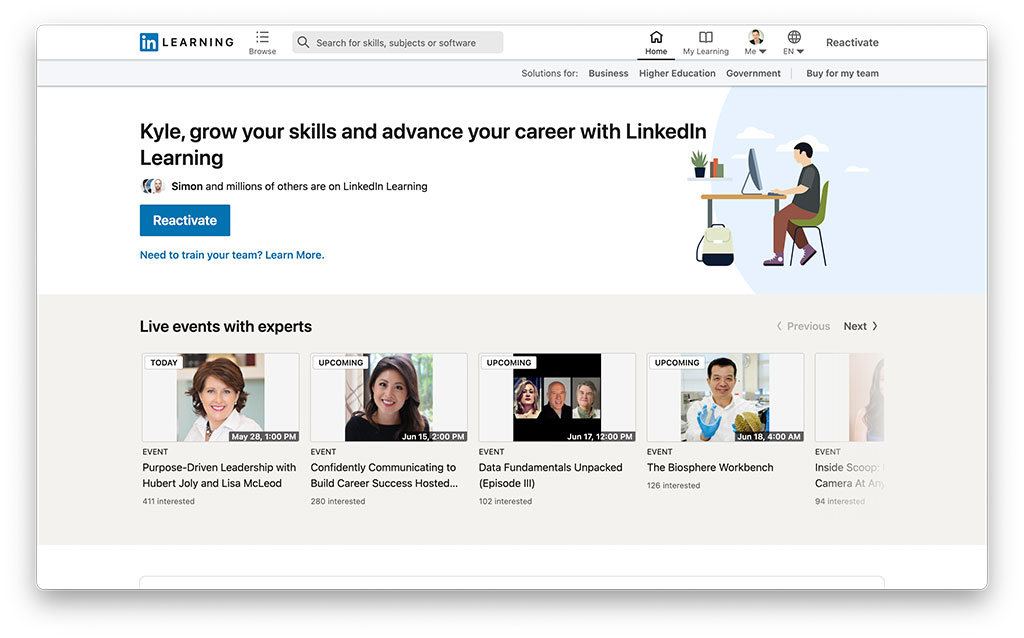Open Data Fundamentals Unpacked event thumbnail

tap(557, 398)
